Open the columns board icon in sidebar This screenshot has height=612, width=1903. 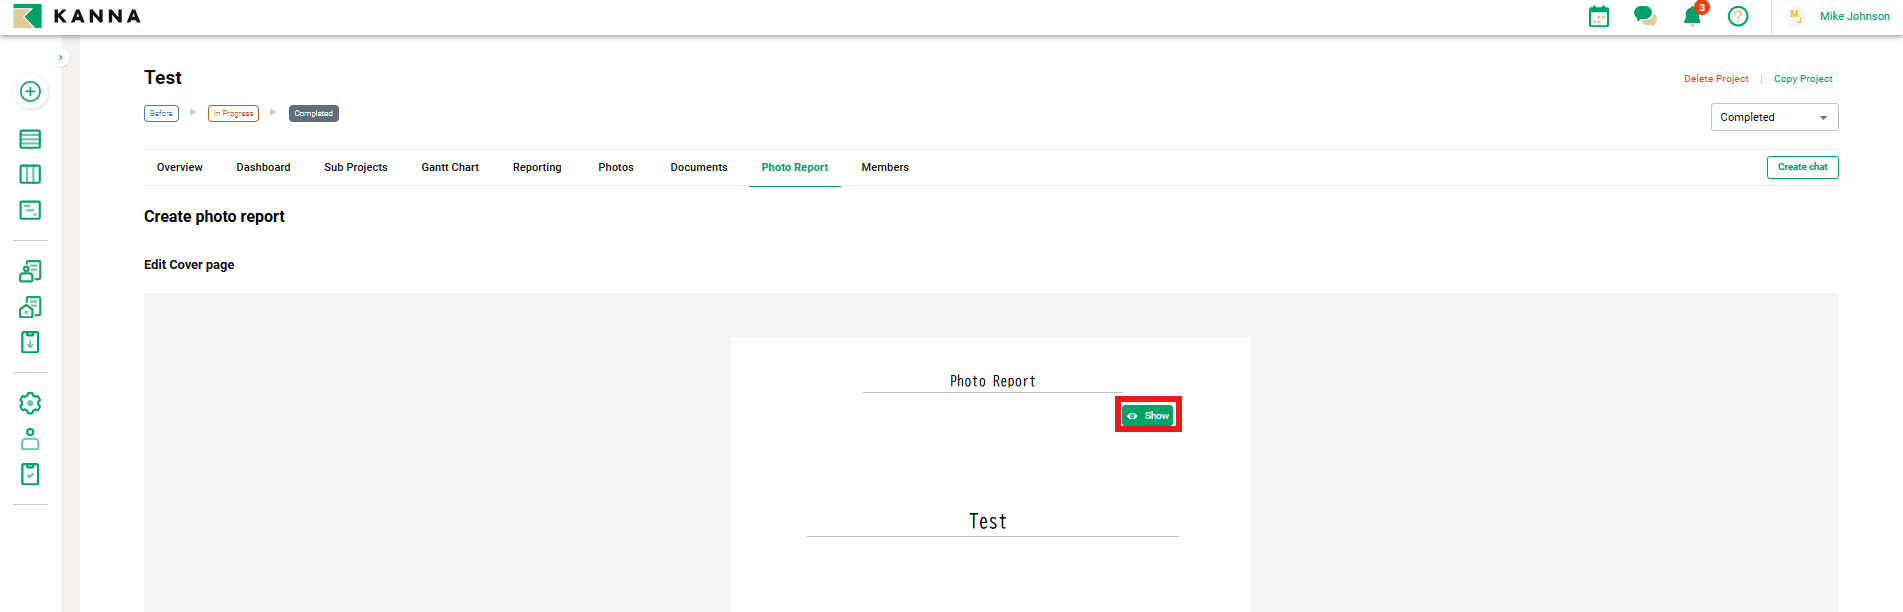30,174
